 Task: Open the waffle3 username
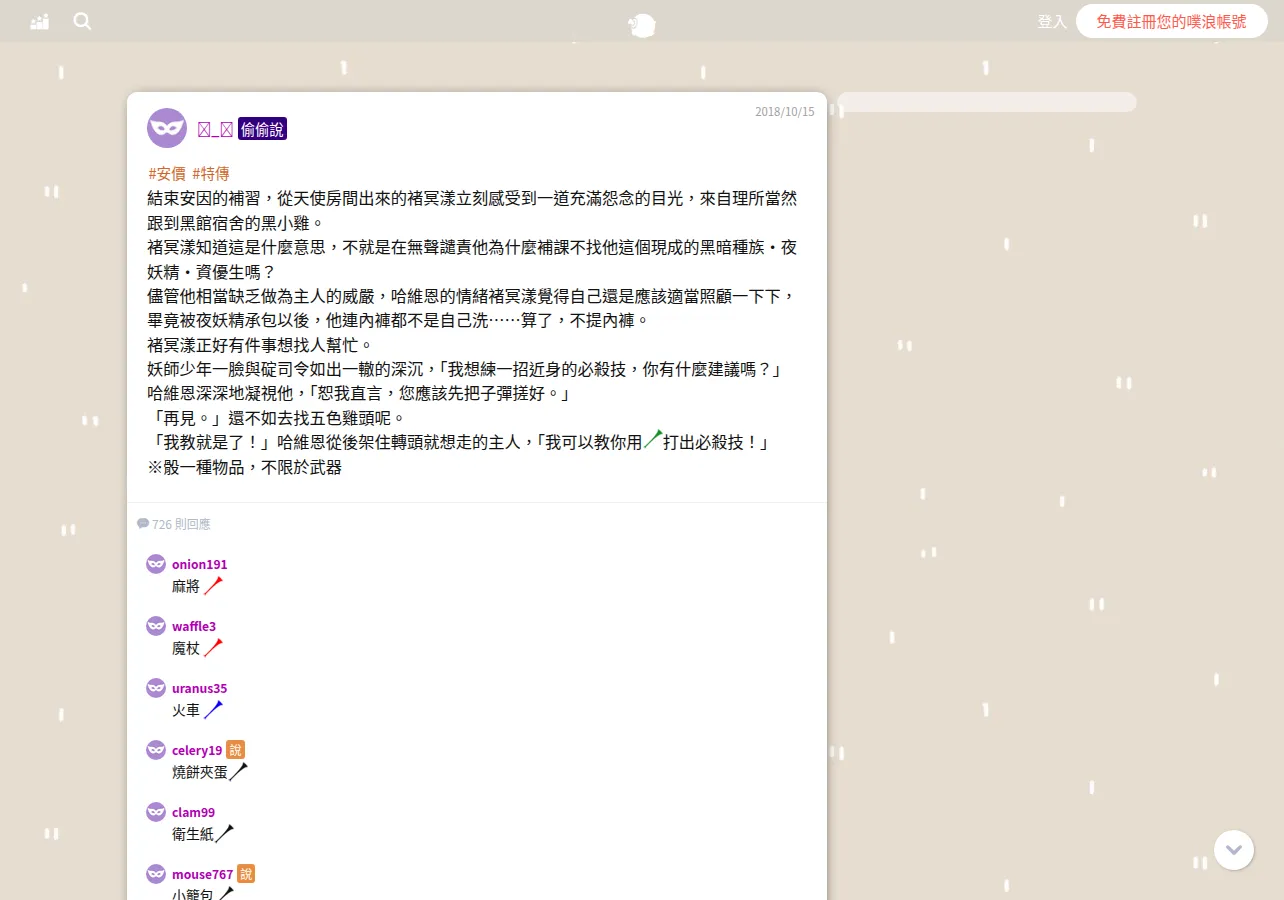point(194,626)
